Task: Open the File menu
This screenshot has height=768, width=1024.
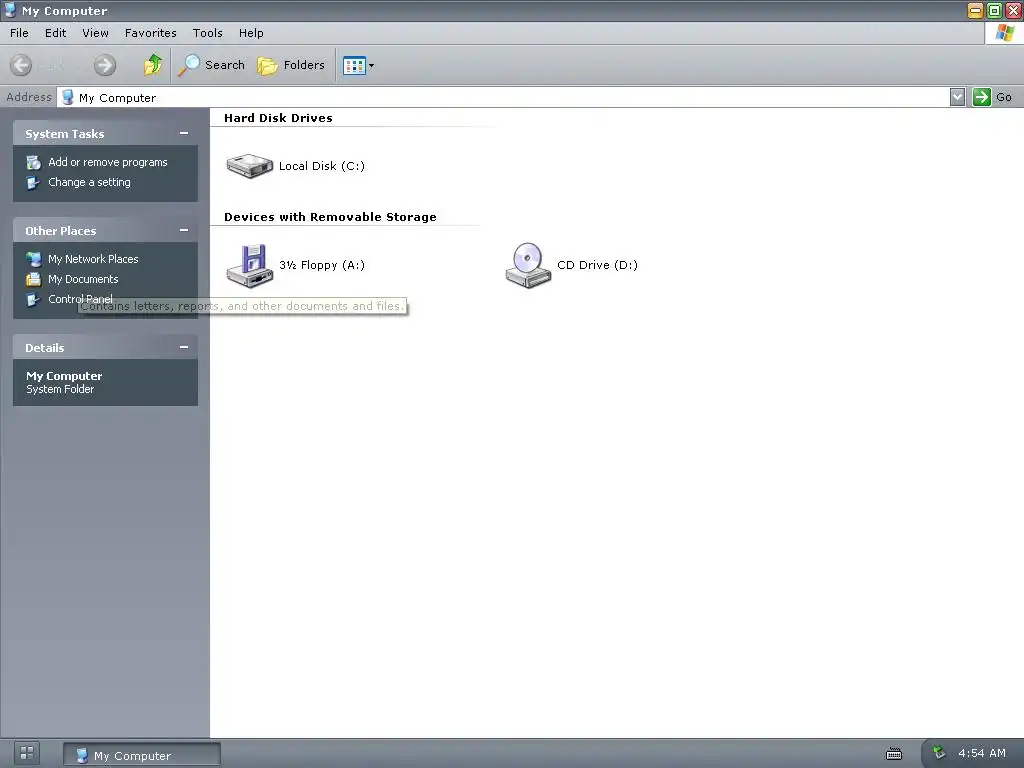Action: tap(19, 33)
